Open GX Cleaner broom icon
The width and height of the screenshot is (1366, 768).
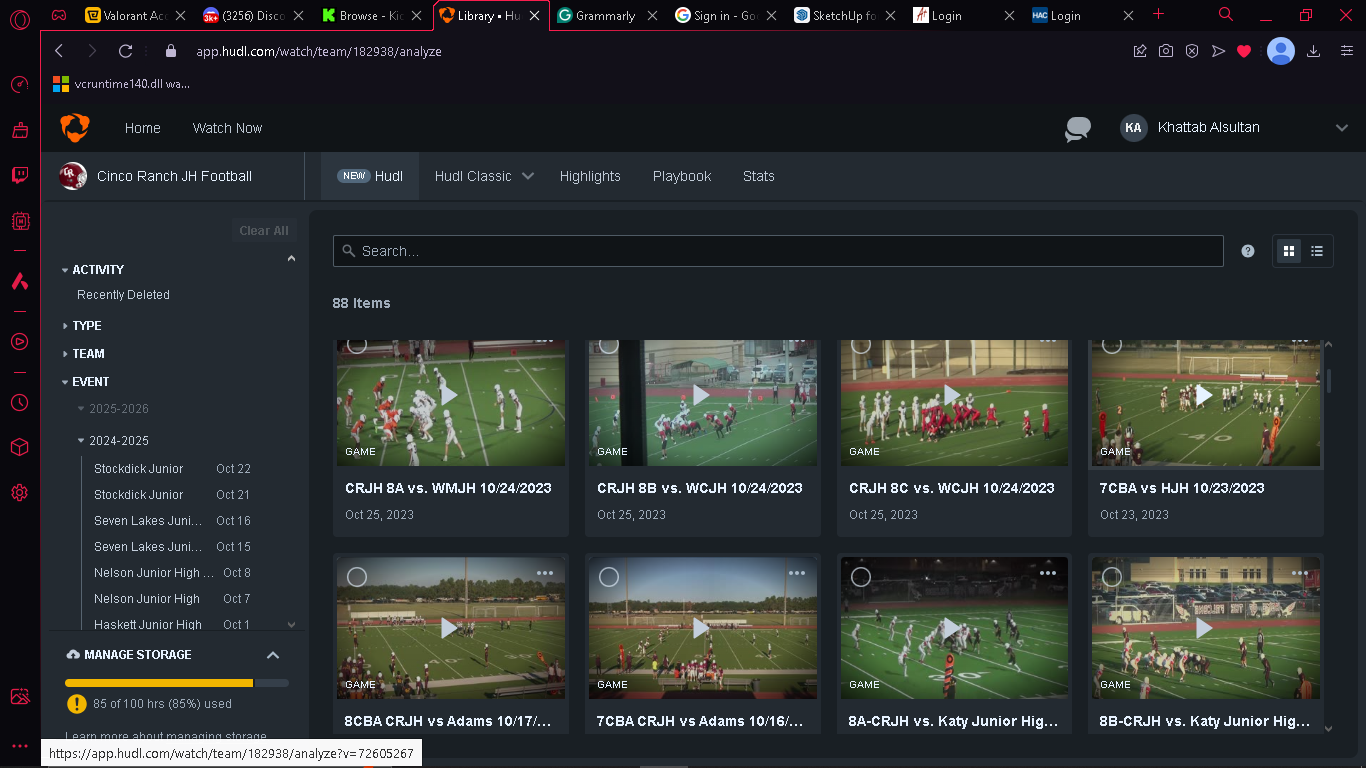coord(19,130)
